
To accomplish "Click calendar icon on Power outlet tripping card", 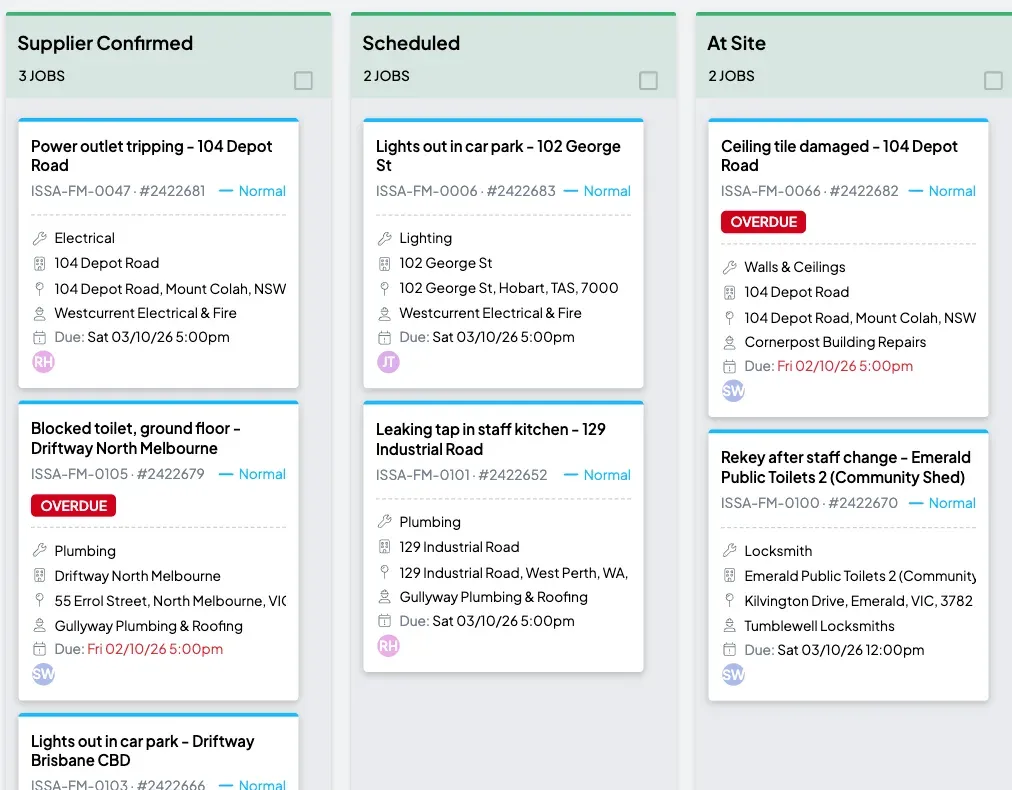I will [39, 337].
